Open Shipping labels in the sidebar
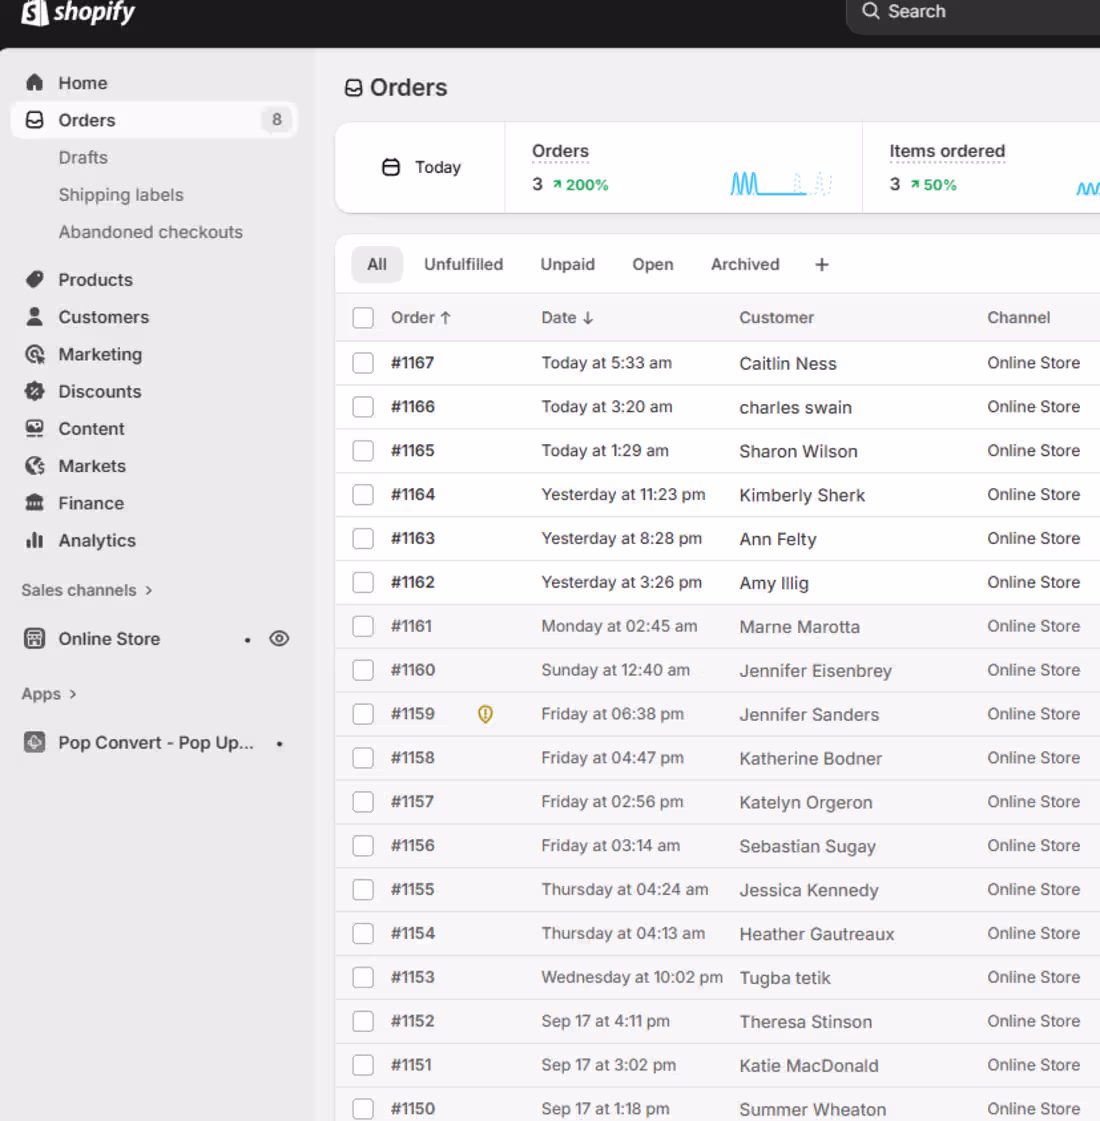The image size is (1100, 1121). (121, 194)
